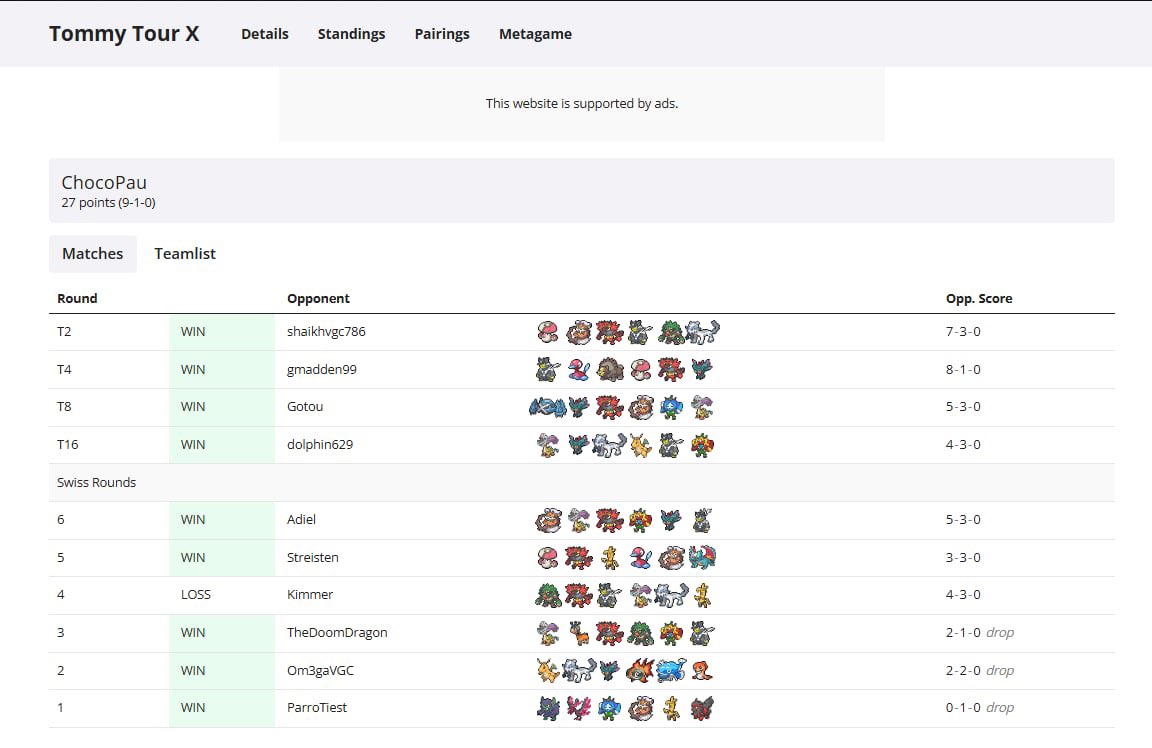Click Amoonguss icon in shaikhvgc786's team
Image resolution: width=1152 pixels, height=748 pixels.
[547, 332]
